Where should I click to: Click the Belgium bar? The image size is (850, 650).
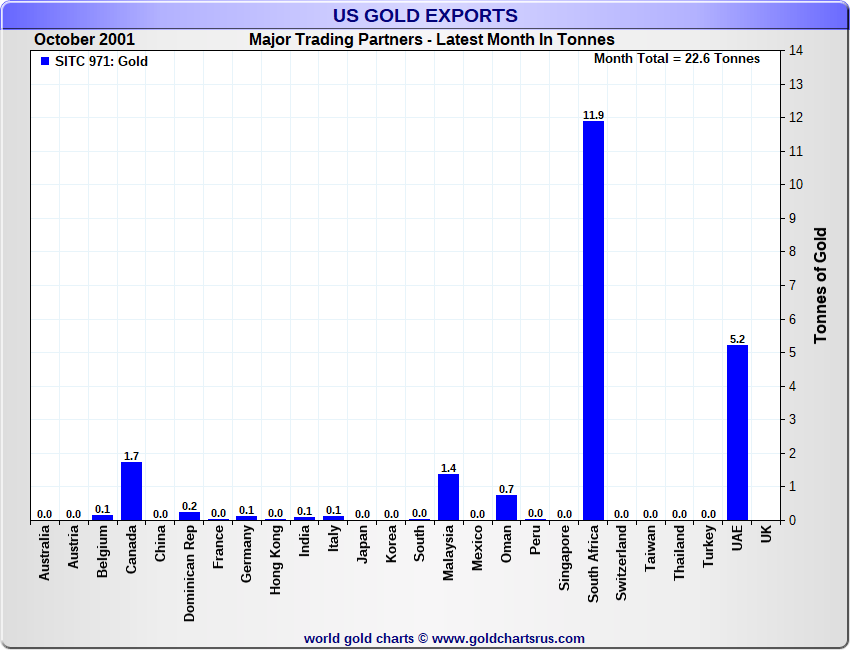(x=102, y=518)
